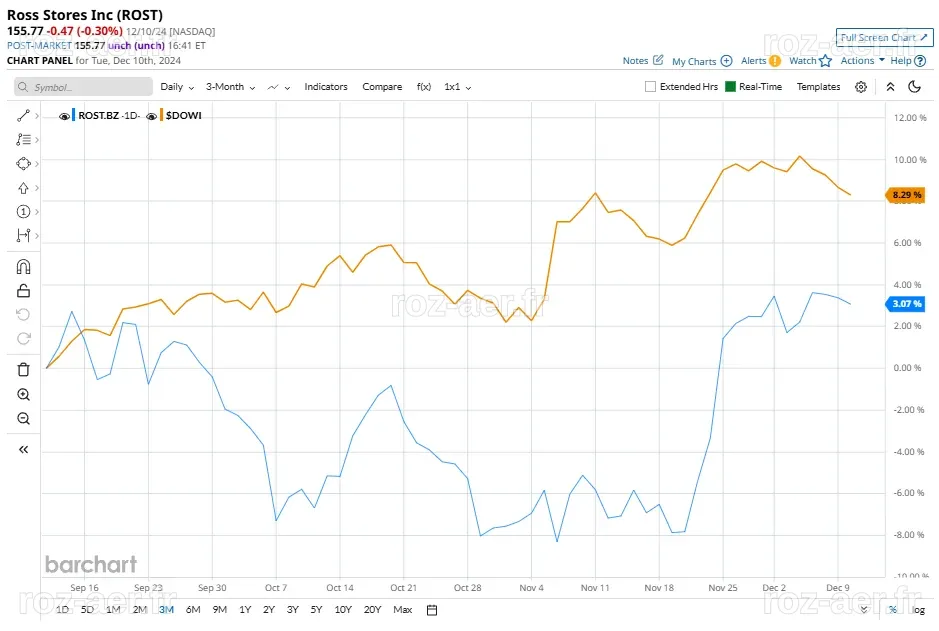This screenshot has height=631, width=939.
Task: Open the Indicators menu
Action: [x=326, y=87]
